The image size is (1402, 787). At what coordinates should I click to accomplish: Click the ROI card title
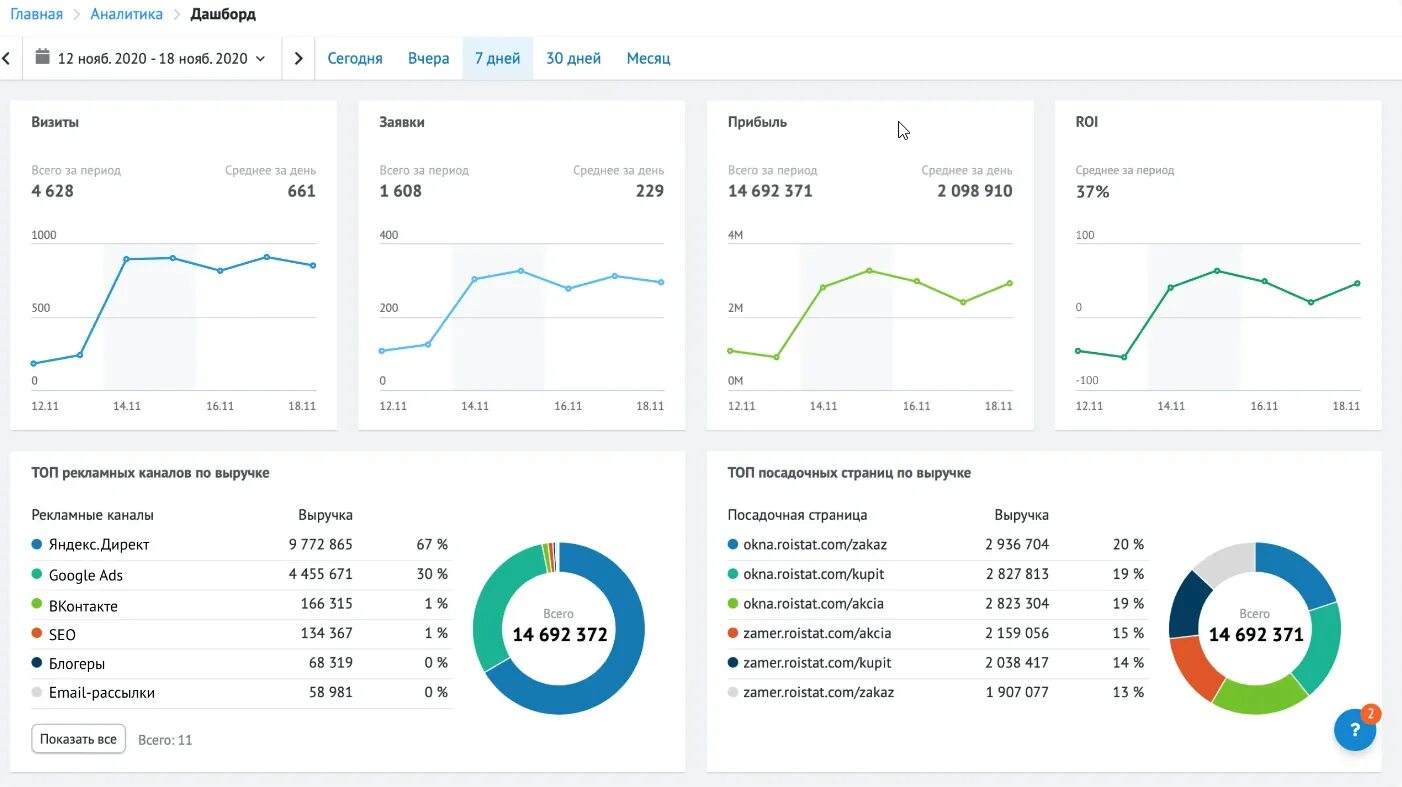(x=1087, y=122)
